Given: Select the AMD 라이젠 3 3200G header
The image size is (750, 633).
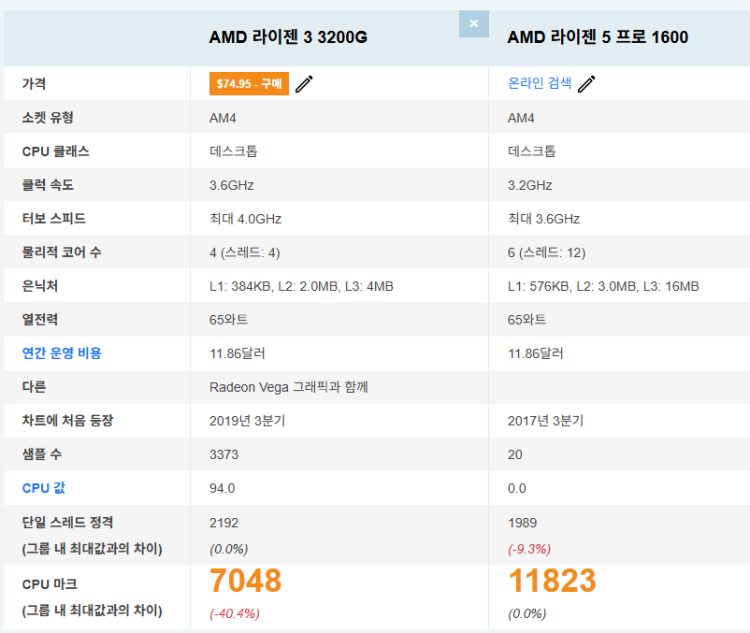Looking at the screenshot, I should coord(288,37).
